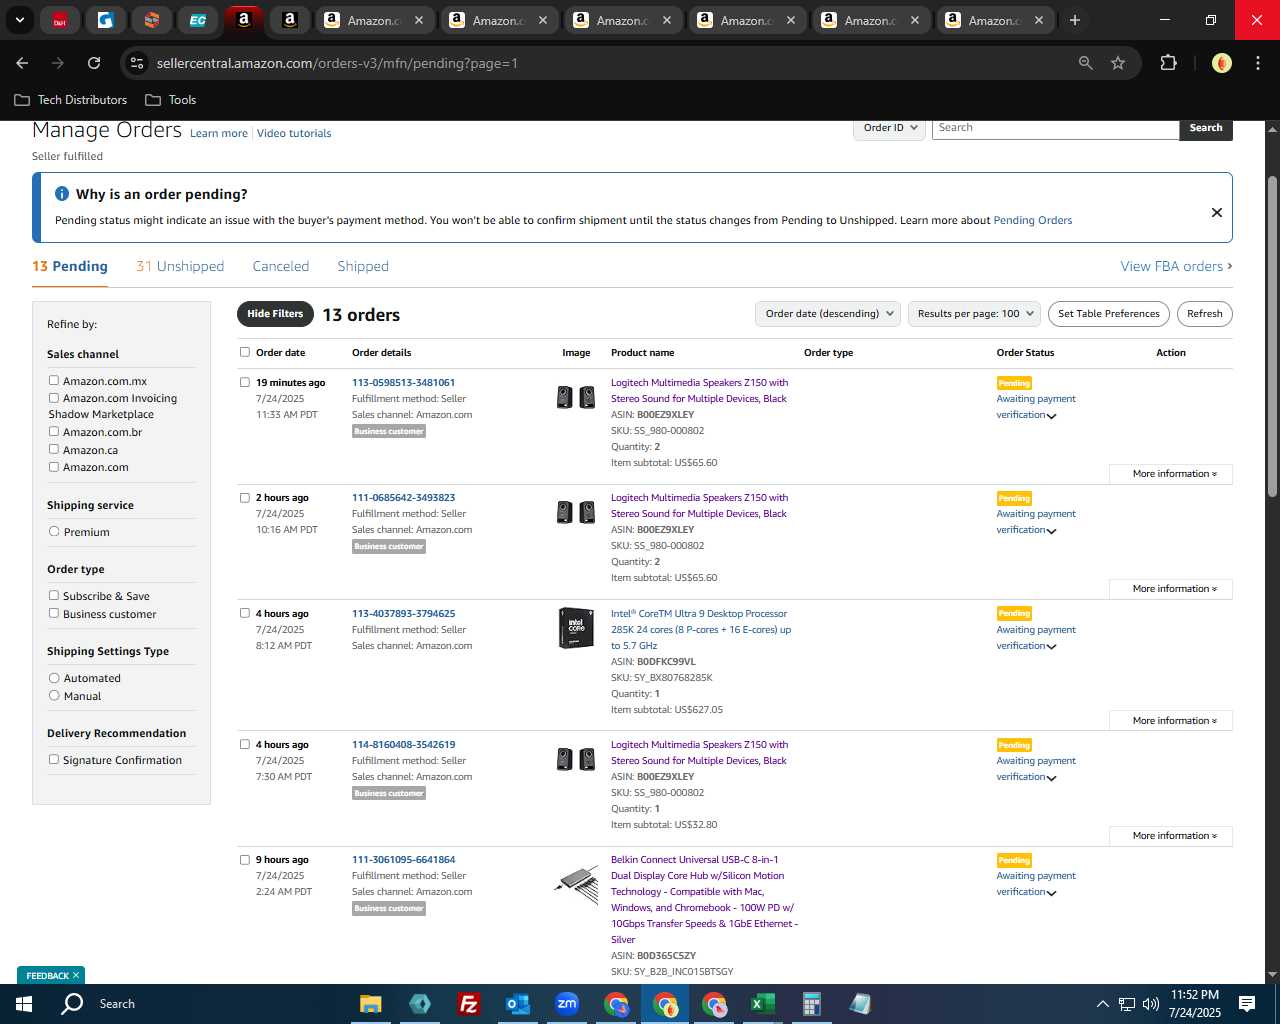The height and width of the screenshot is (1024, 1280).
Task: Open File Explorer from taskbar
Action: [x=371, y=1004]
